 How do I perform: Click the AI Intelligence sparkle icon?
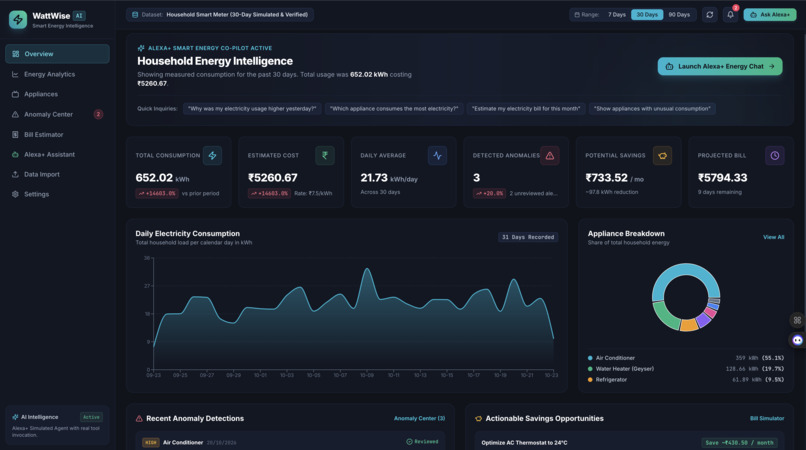click(15, 417)
